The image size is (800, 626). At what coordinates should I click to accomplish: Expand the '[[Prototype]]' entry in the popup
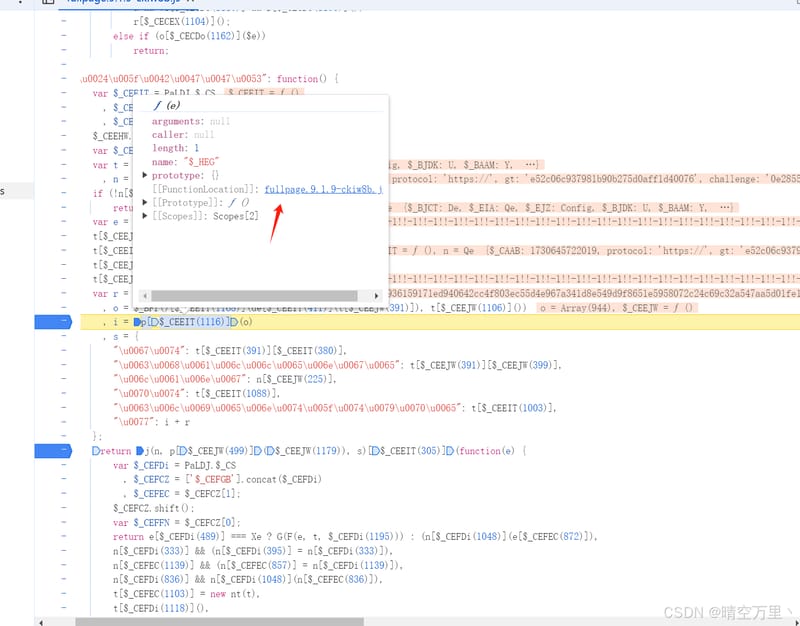pos(145,203)
